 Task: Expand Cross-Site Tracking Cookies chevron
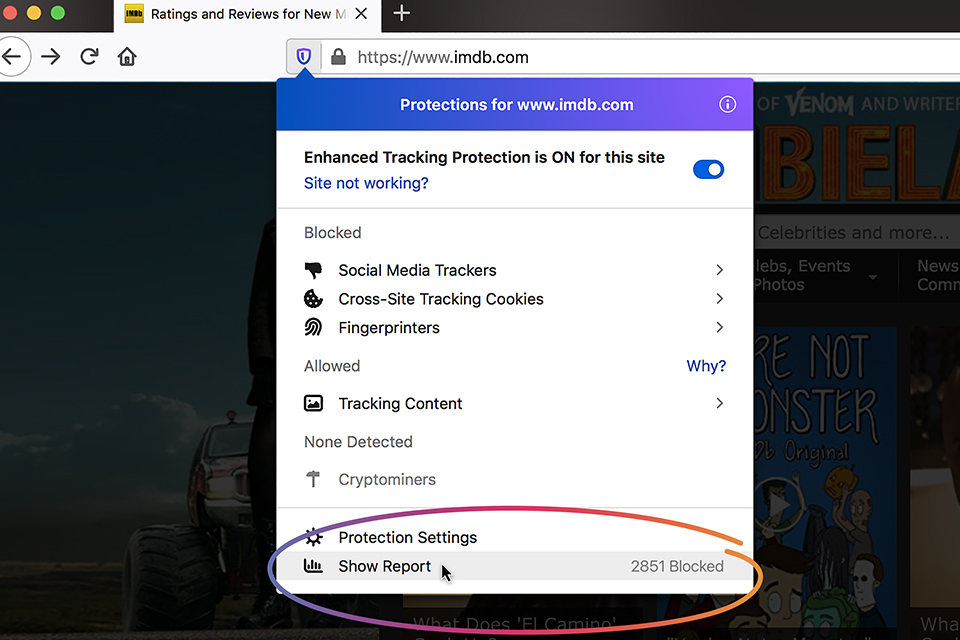point(719,299)
